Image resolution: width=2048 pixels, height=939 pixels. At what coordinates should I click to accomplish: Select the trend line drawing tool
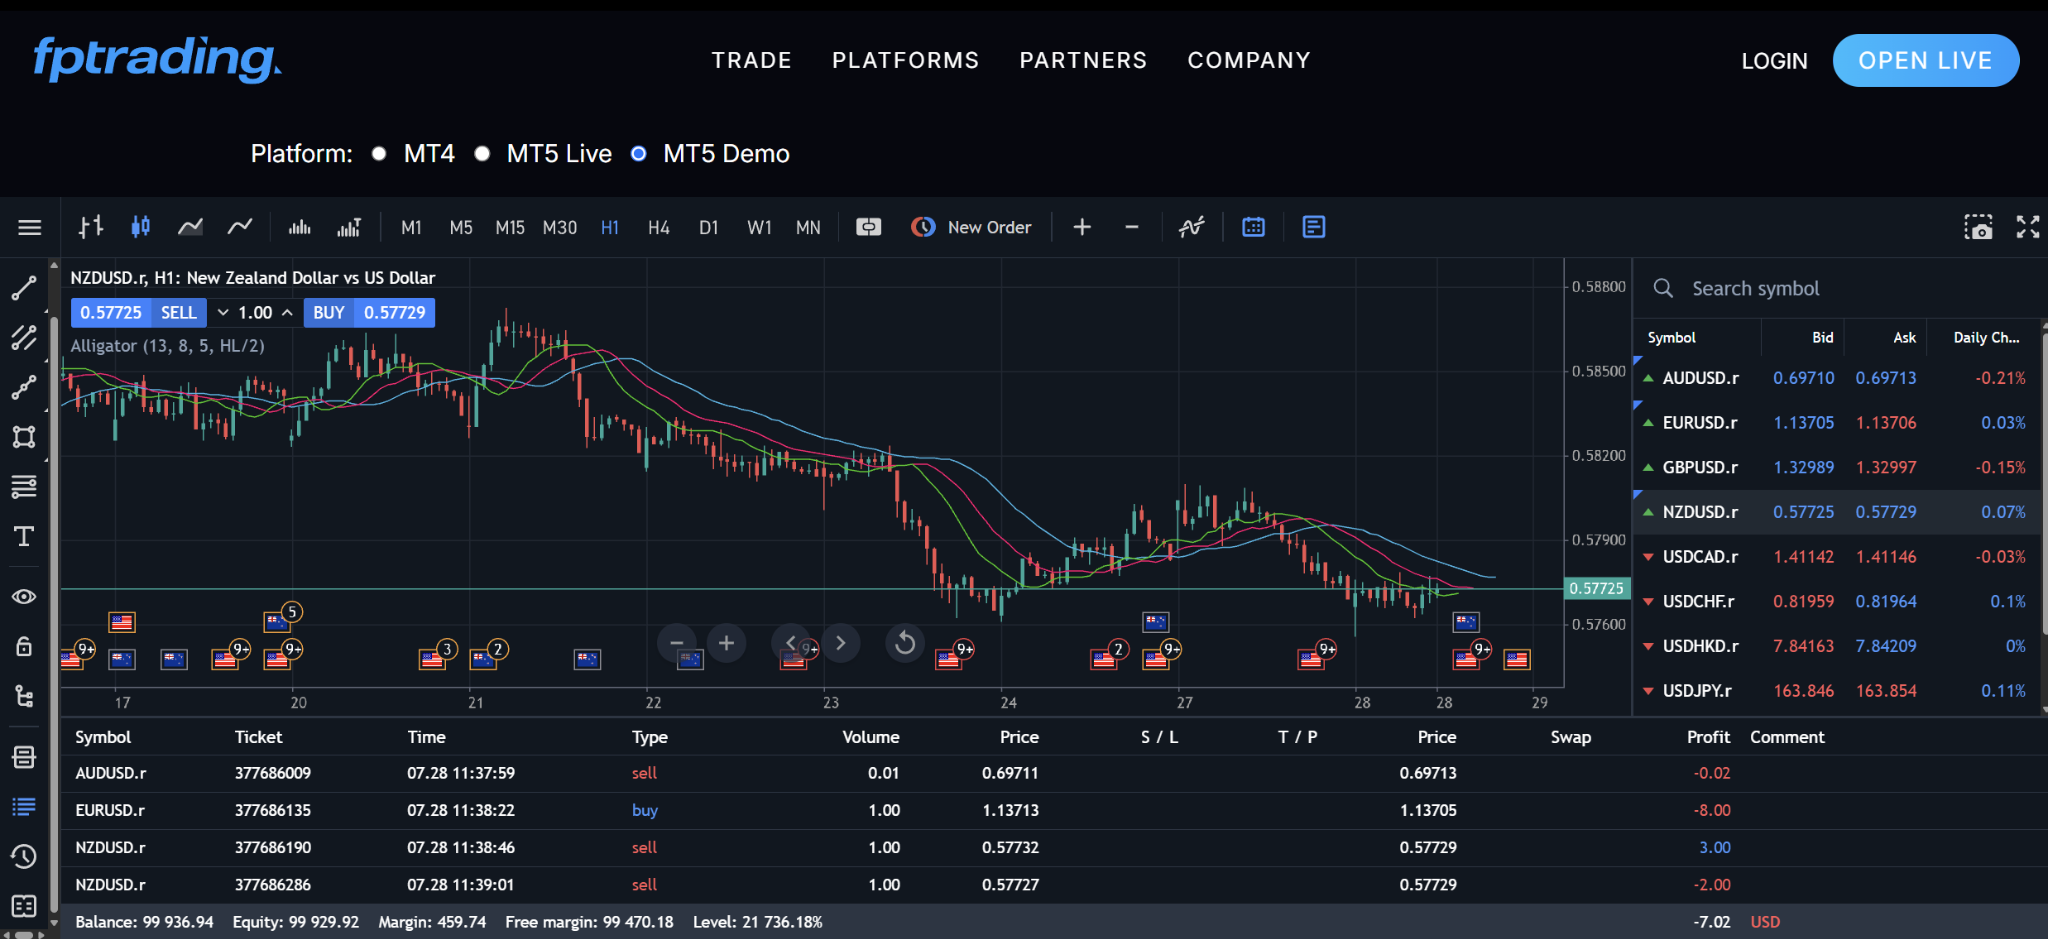24,288
